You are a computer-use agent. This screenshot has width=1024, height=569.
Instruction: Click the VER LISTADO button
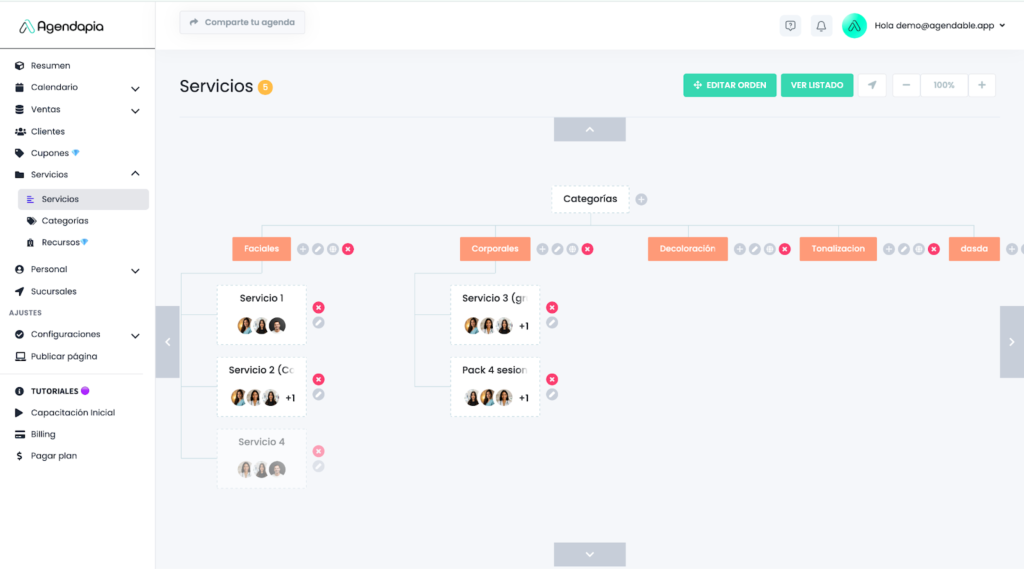pos(816,85)
